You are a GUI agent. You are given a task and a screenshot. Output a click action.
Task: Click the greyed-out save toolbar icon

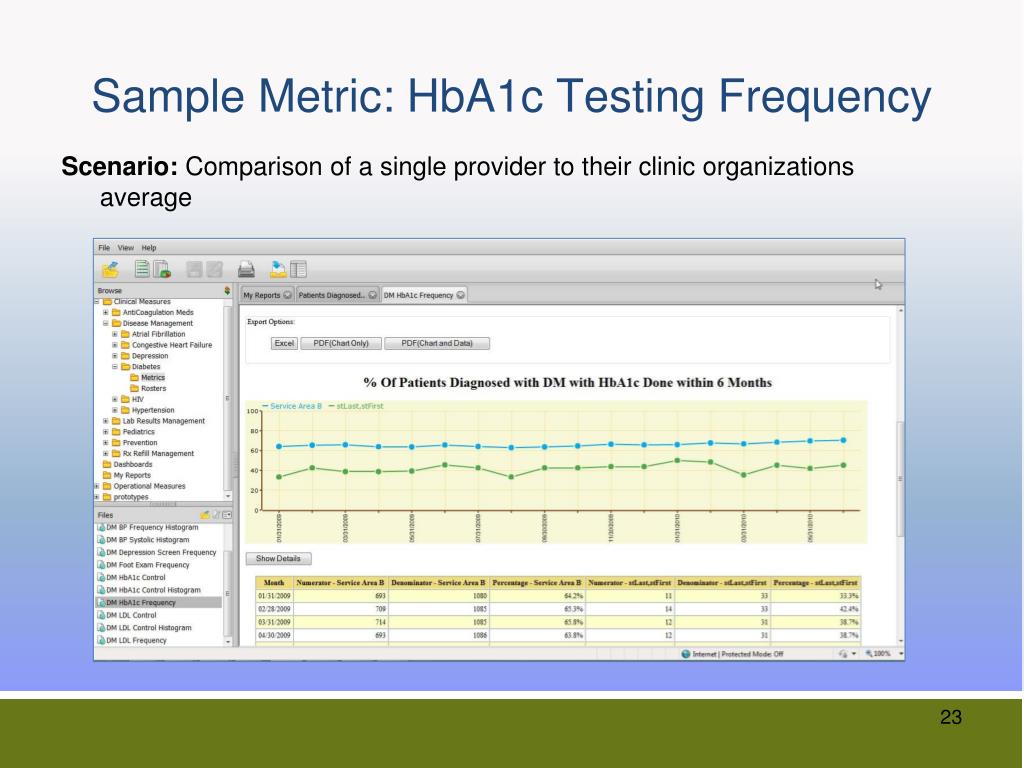194,269
